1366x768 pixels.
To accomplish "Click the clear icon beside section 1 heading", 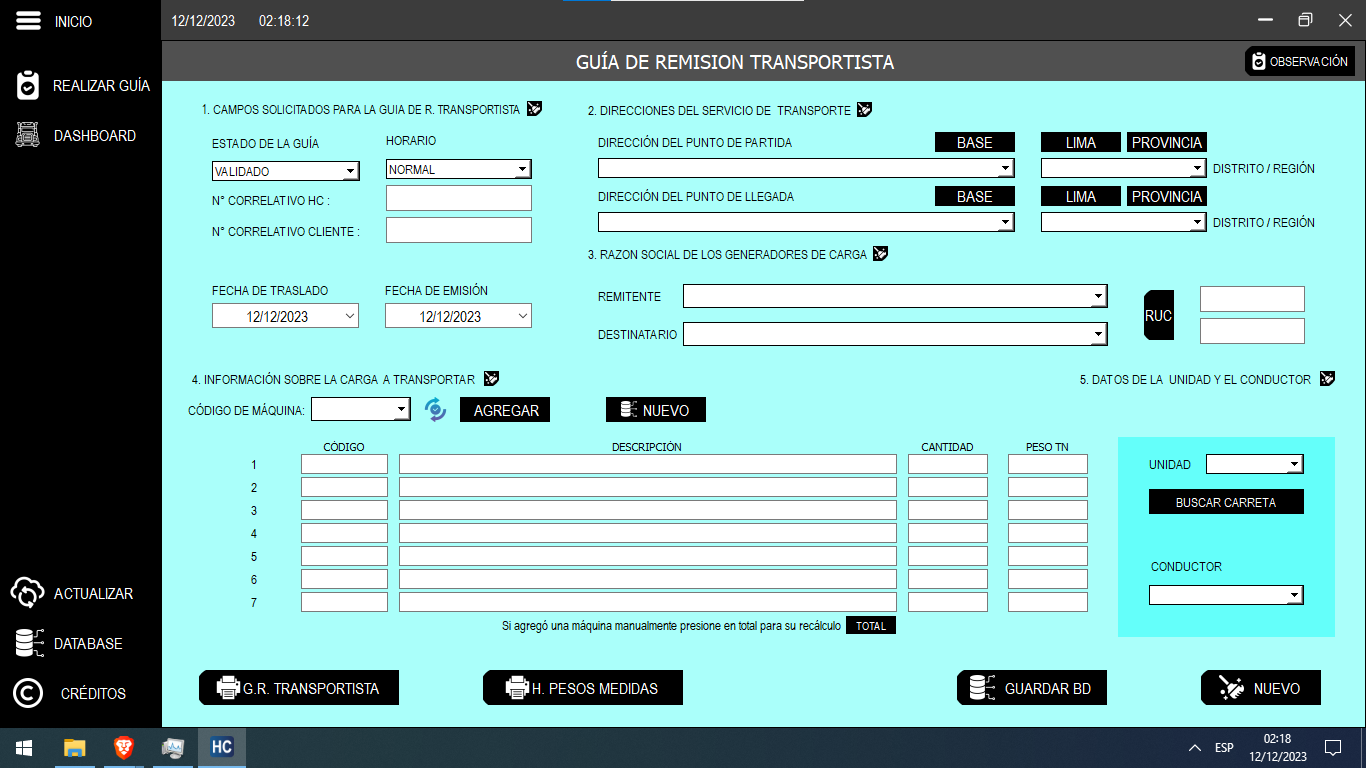I will (535, 109).
